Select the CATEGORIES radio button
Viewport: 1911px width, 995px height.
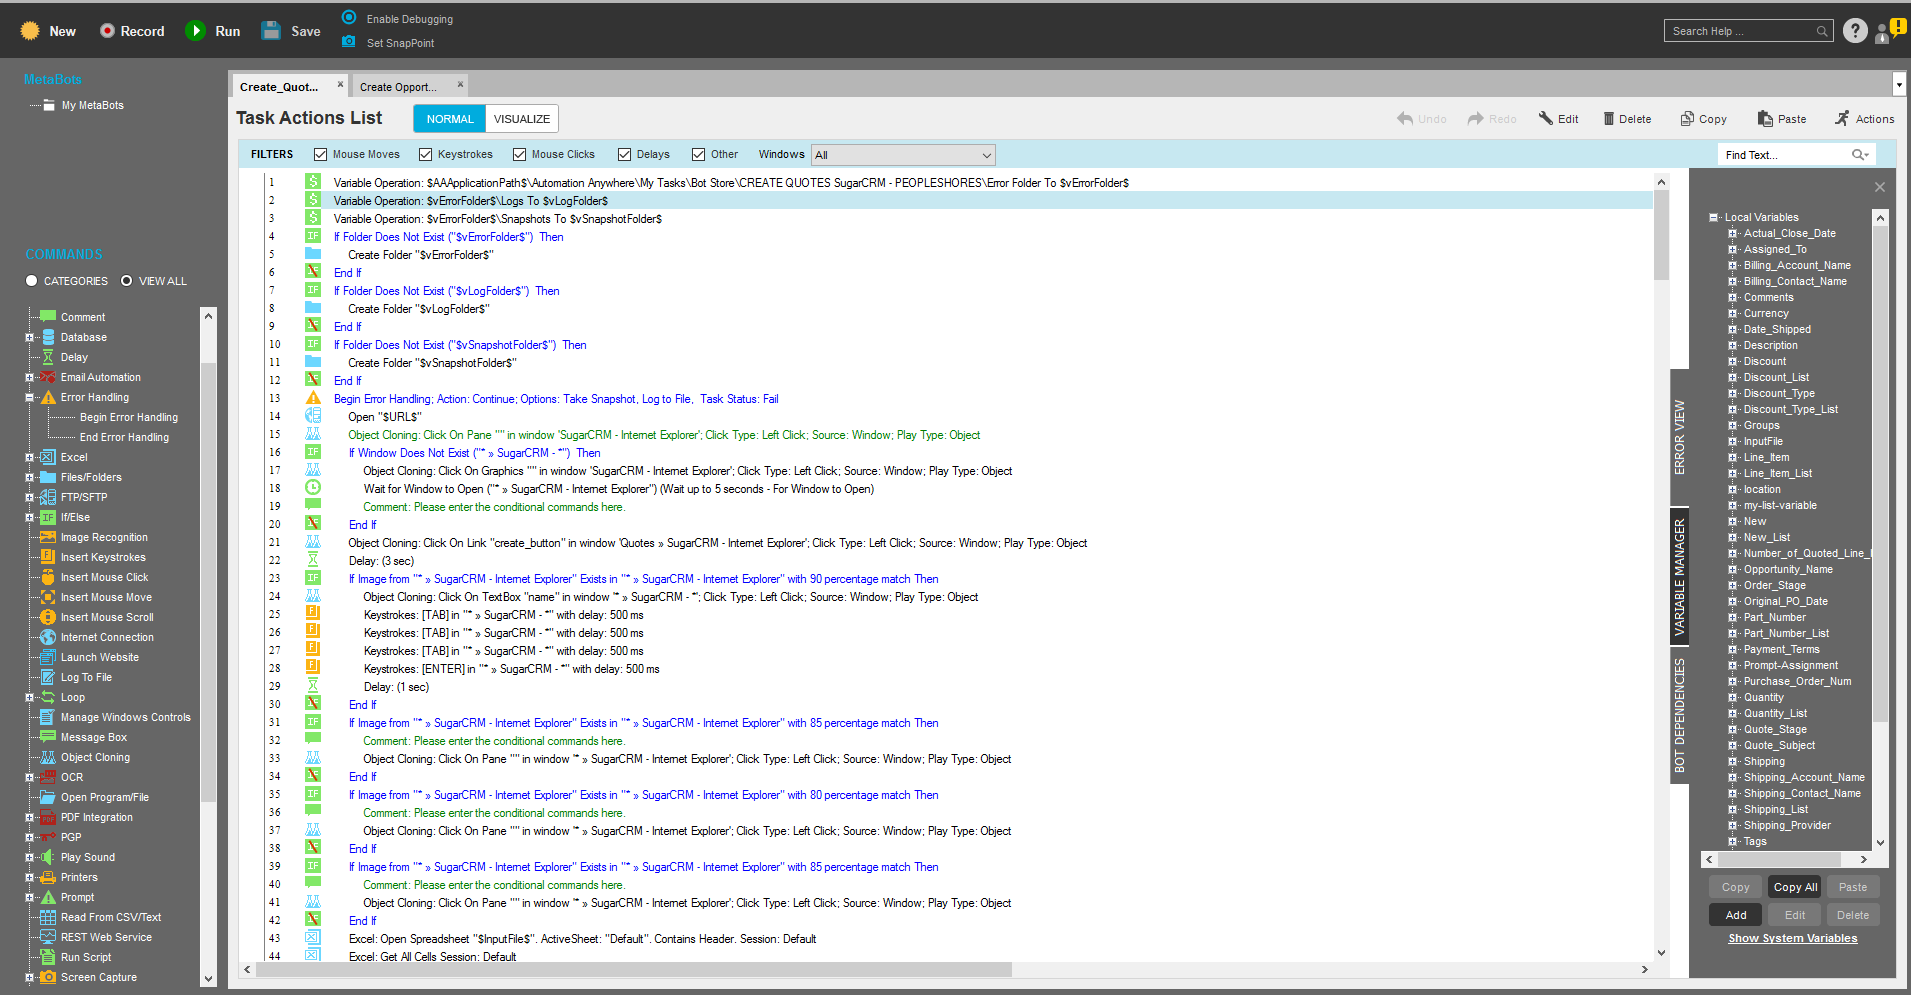(32, 281)
